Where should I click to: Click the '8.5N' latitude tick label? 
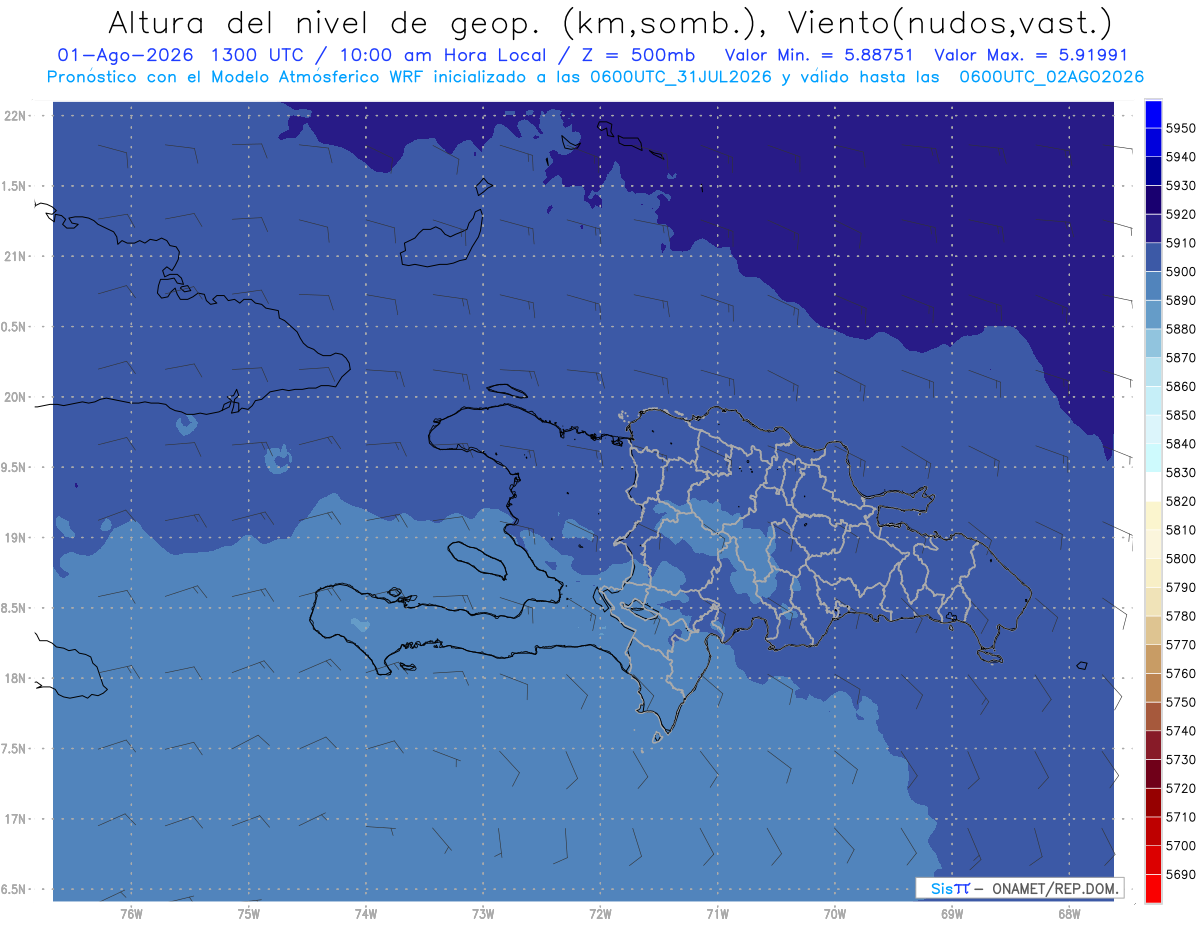[14, 608]
